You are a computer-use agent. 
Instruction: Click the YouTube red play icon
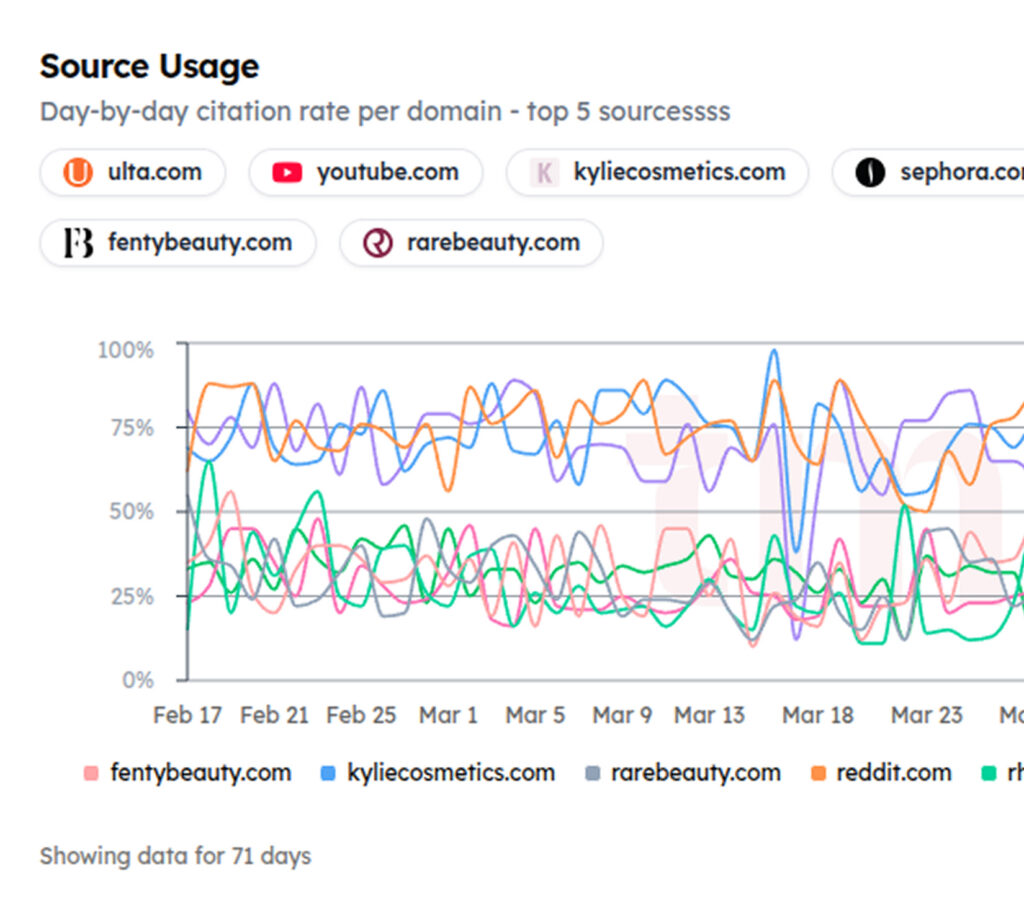(287, 172)
